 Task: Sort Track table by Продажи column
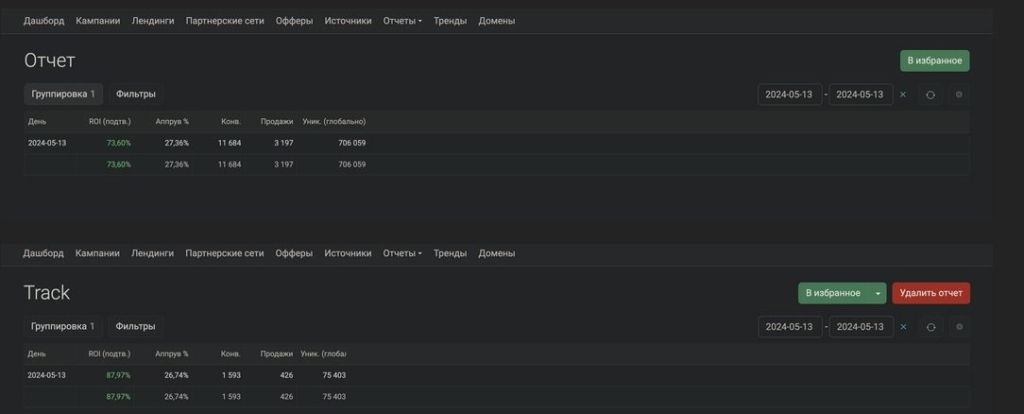[x=277, y=353]
